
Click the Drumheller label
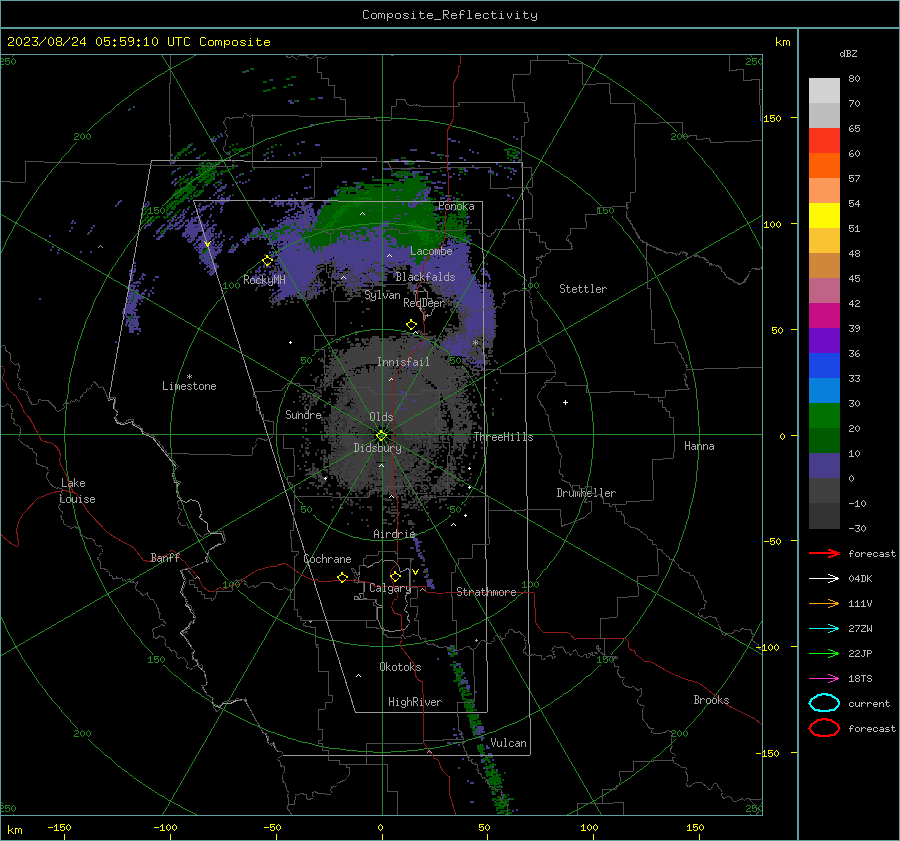586,493
